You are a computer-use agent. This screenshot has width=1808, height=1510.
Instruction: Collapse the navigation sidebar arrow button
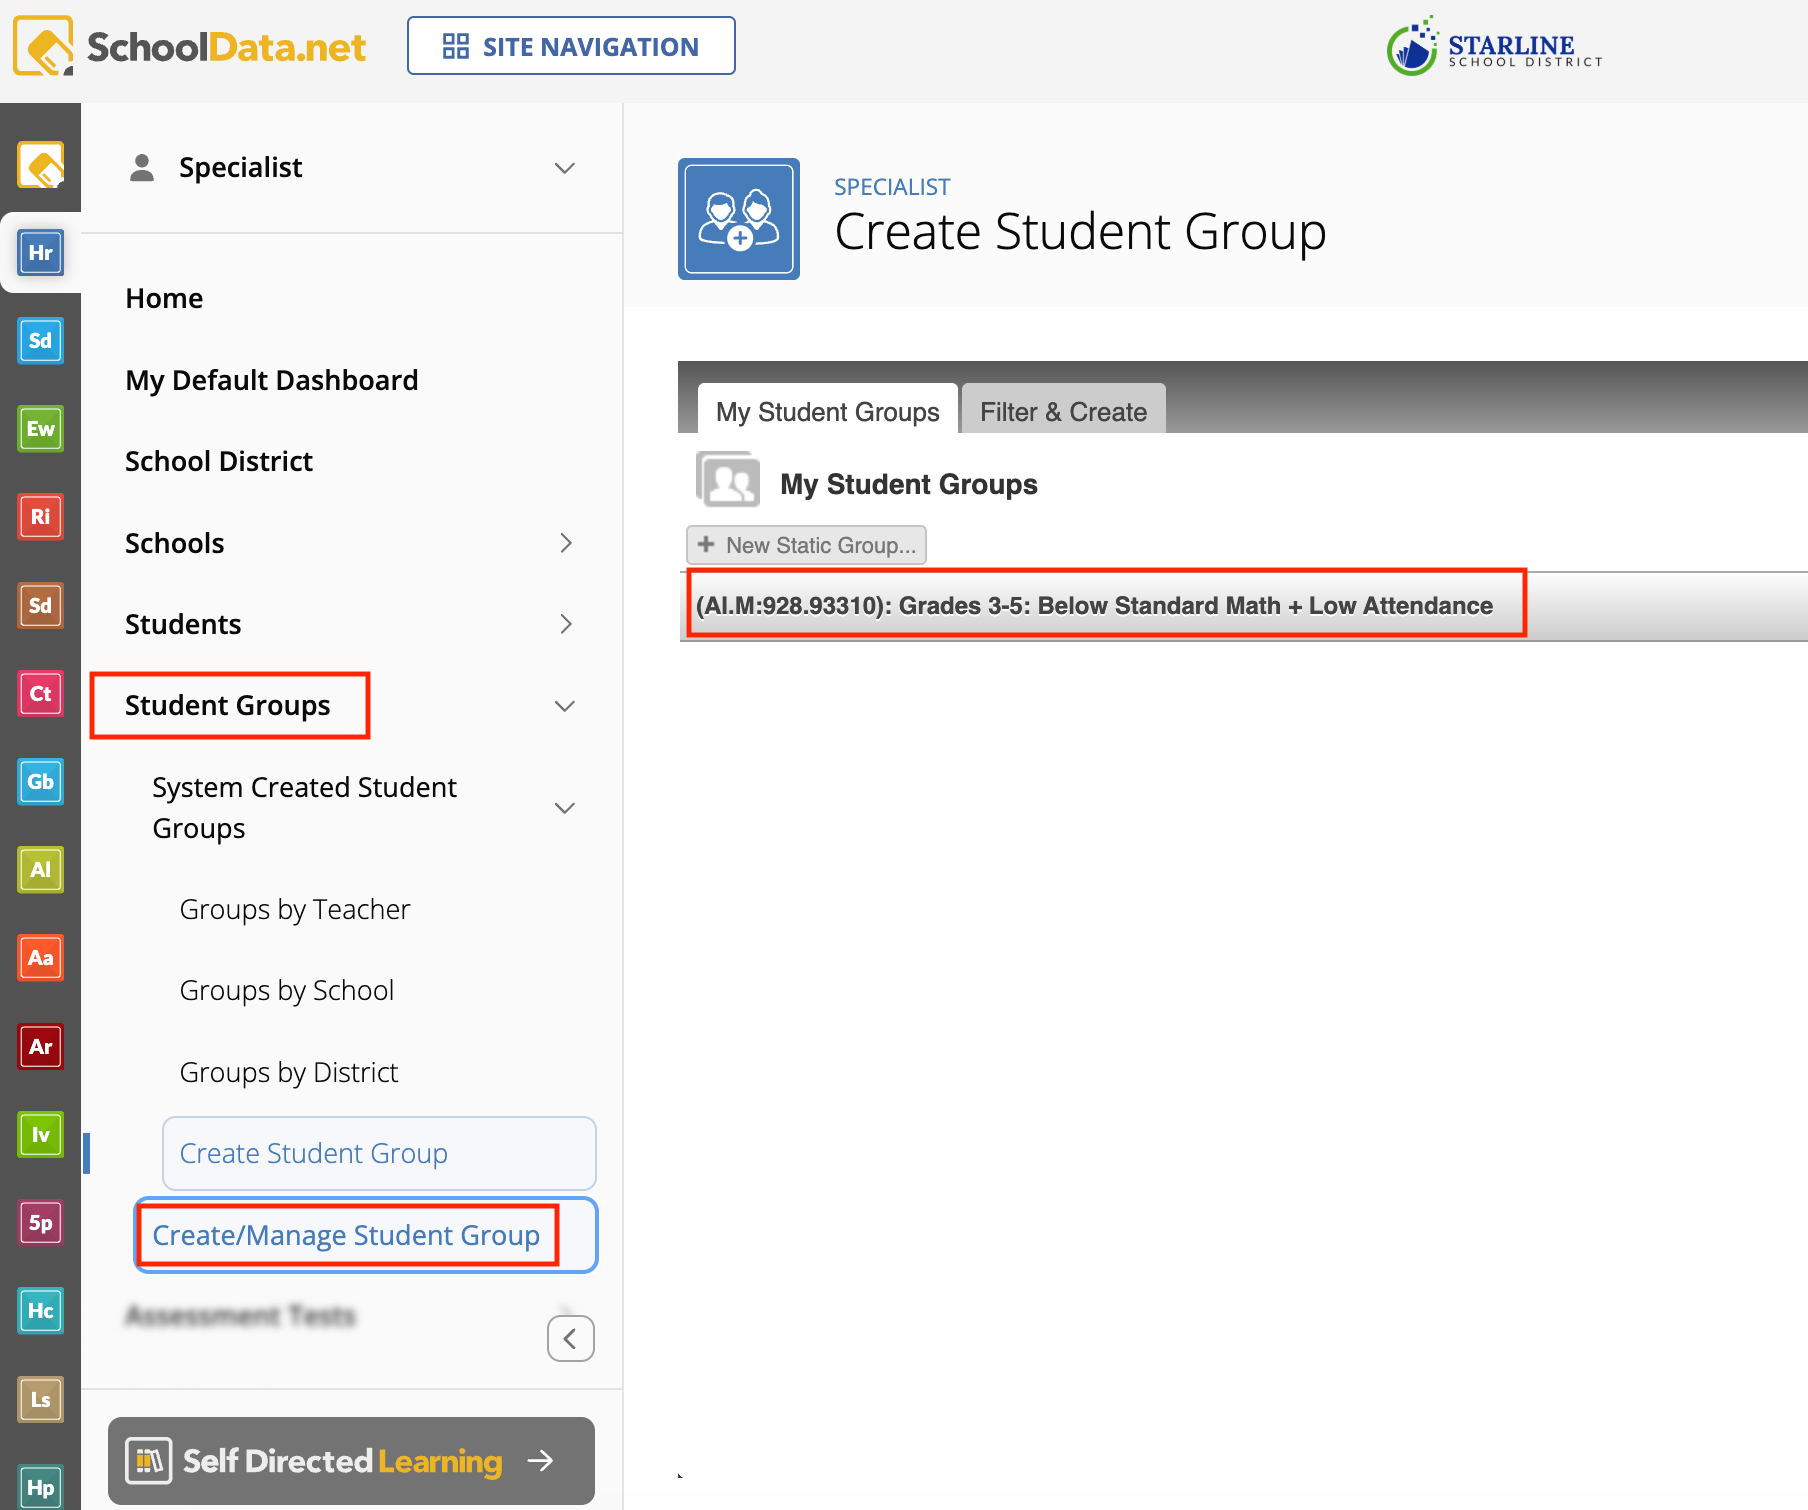[571, 1338]
